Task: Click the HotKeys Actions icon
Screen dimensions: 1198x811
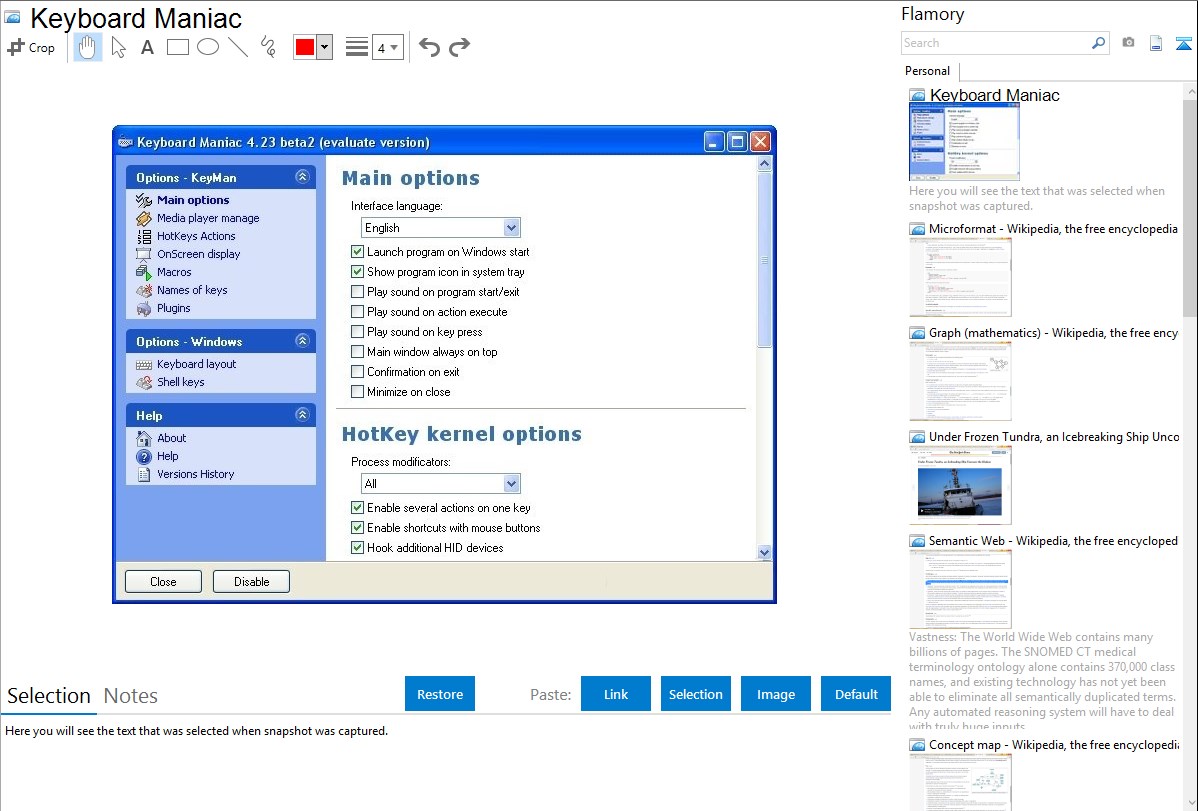Action: click(x=144, y=236)
